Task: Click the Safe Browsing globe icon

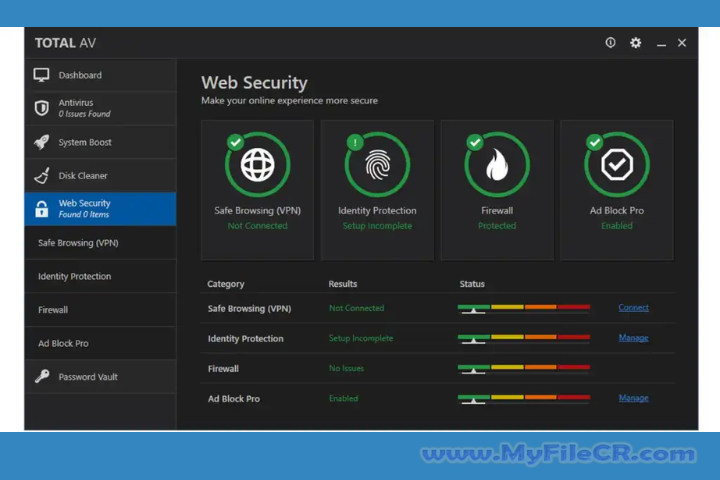Action: [258, 164]
